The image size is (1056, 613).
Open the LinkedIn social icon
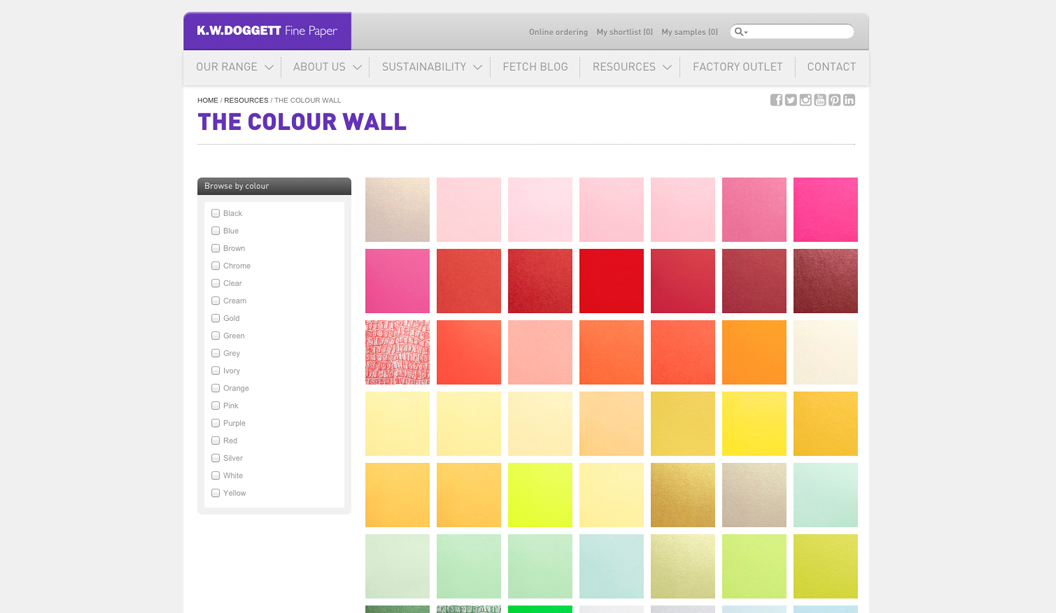[849, 100]
